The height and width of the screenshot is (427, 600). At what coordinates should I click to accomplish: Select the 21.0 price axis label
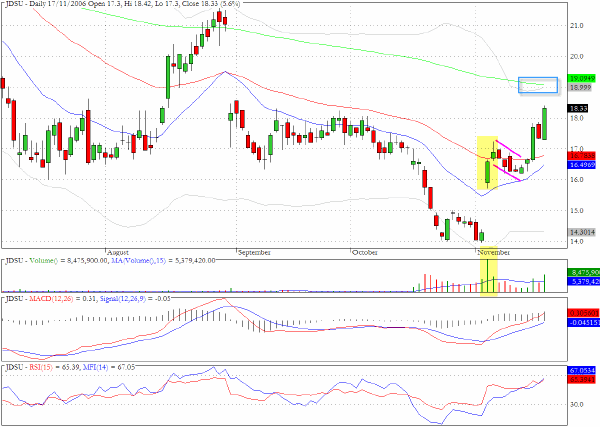576,26
